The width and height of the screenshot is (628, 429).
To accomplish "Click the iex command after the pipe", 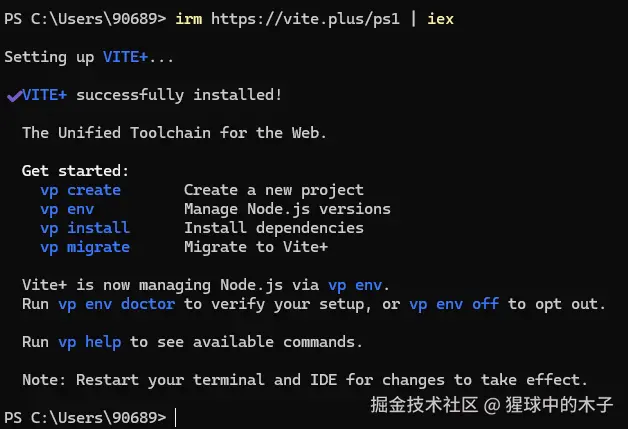I will point(440,19).
